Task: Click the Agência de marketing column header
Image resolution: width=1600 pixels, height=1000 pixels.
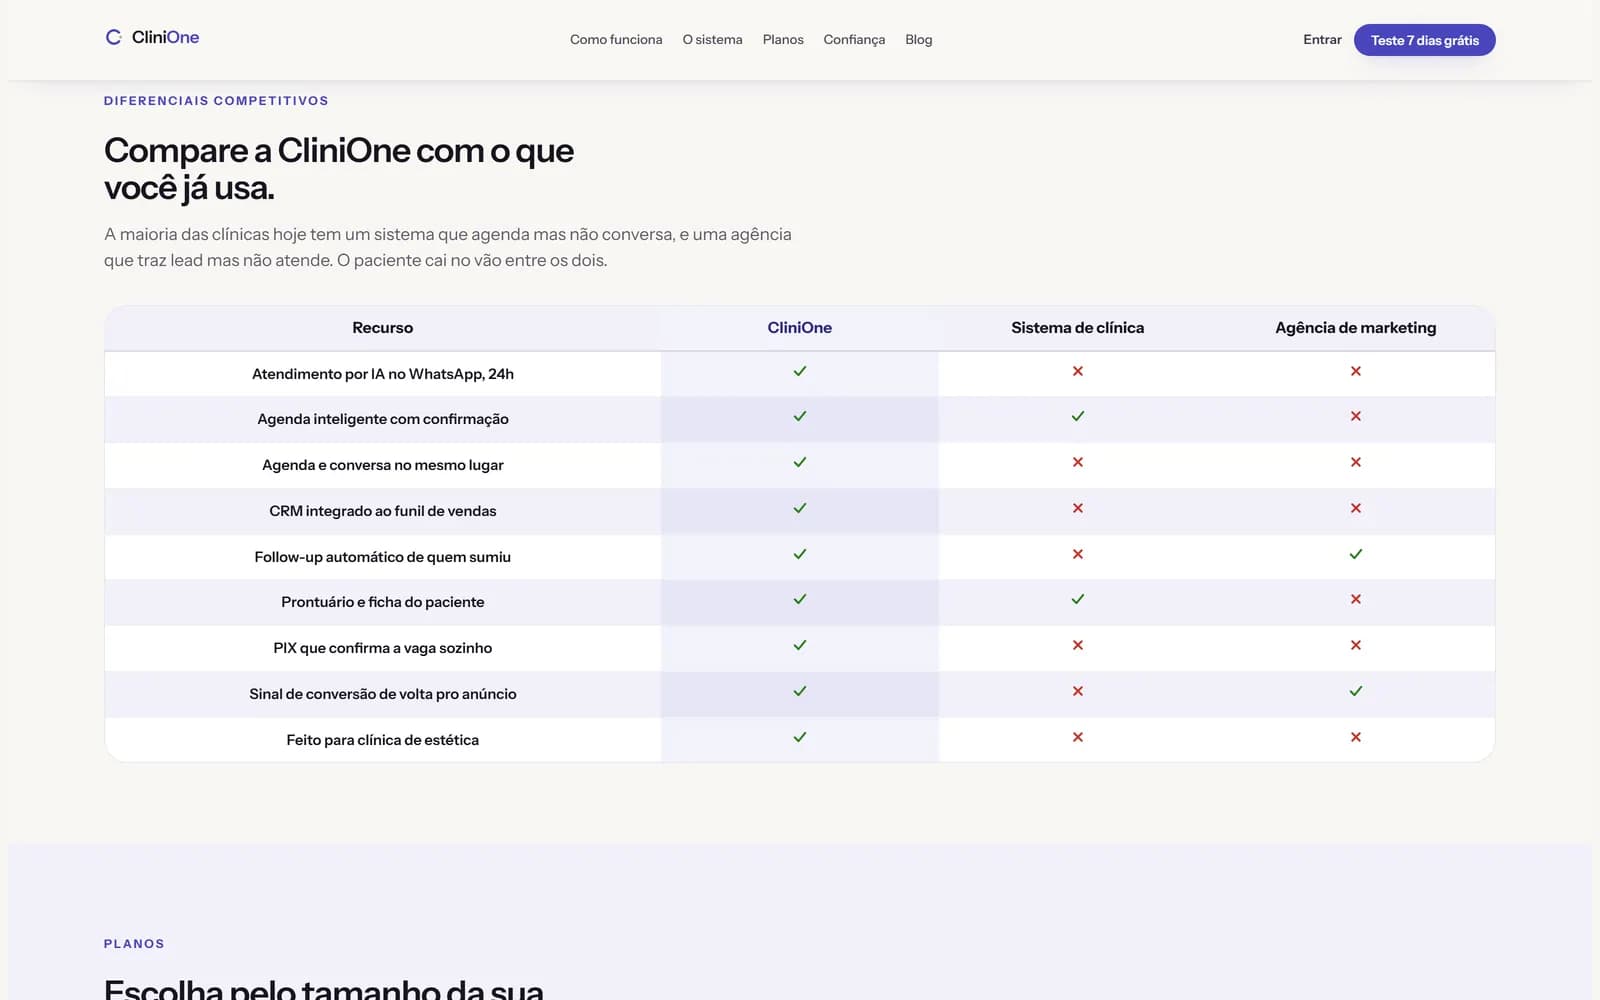Action: tap(1356, 328)
